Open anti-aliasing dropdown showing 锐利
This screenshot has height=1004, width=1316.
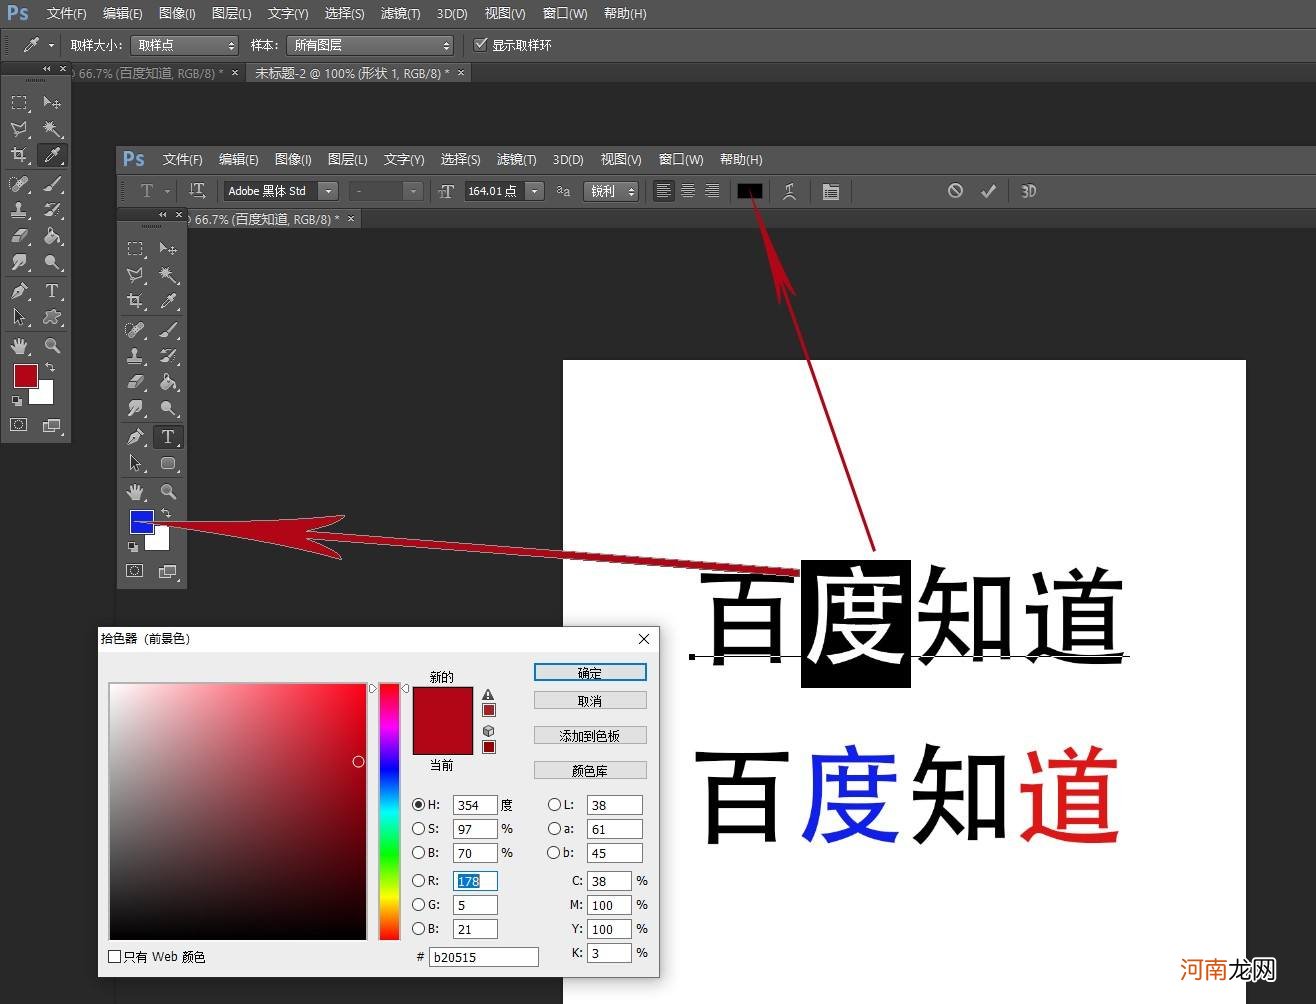click(612, 191)
